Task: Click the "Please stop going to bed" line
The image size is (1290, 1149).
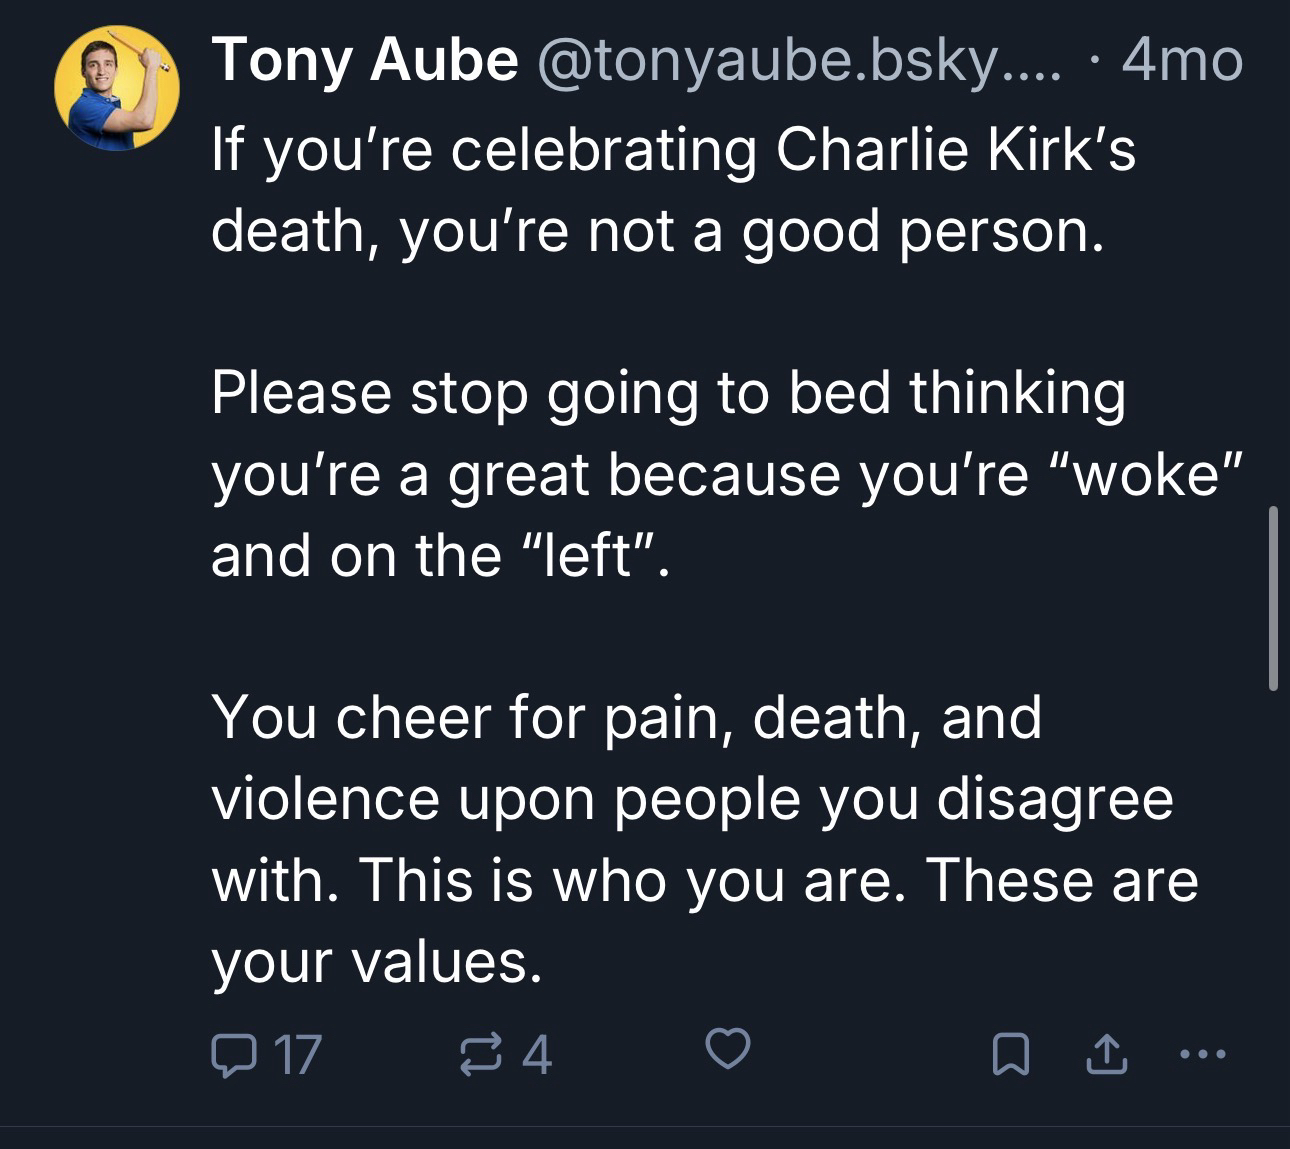Action: (668, 392)
